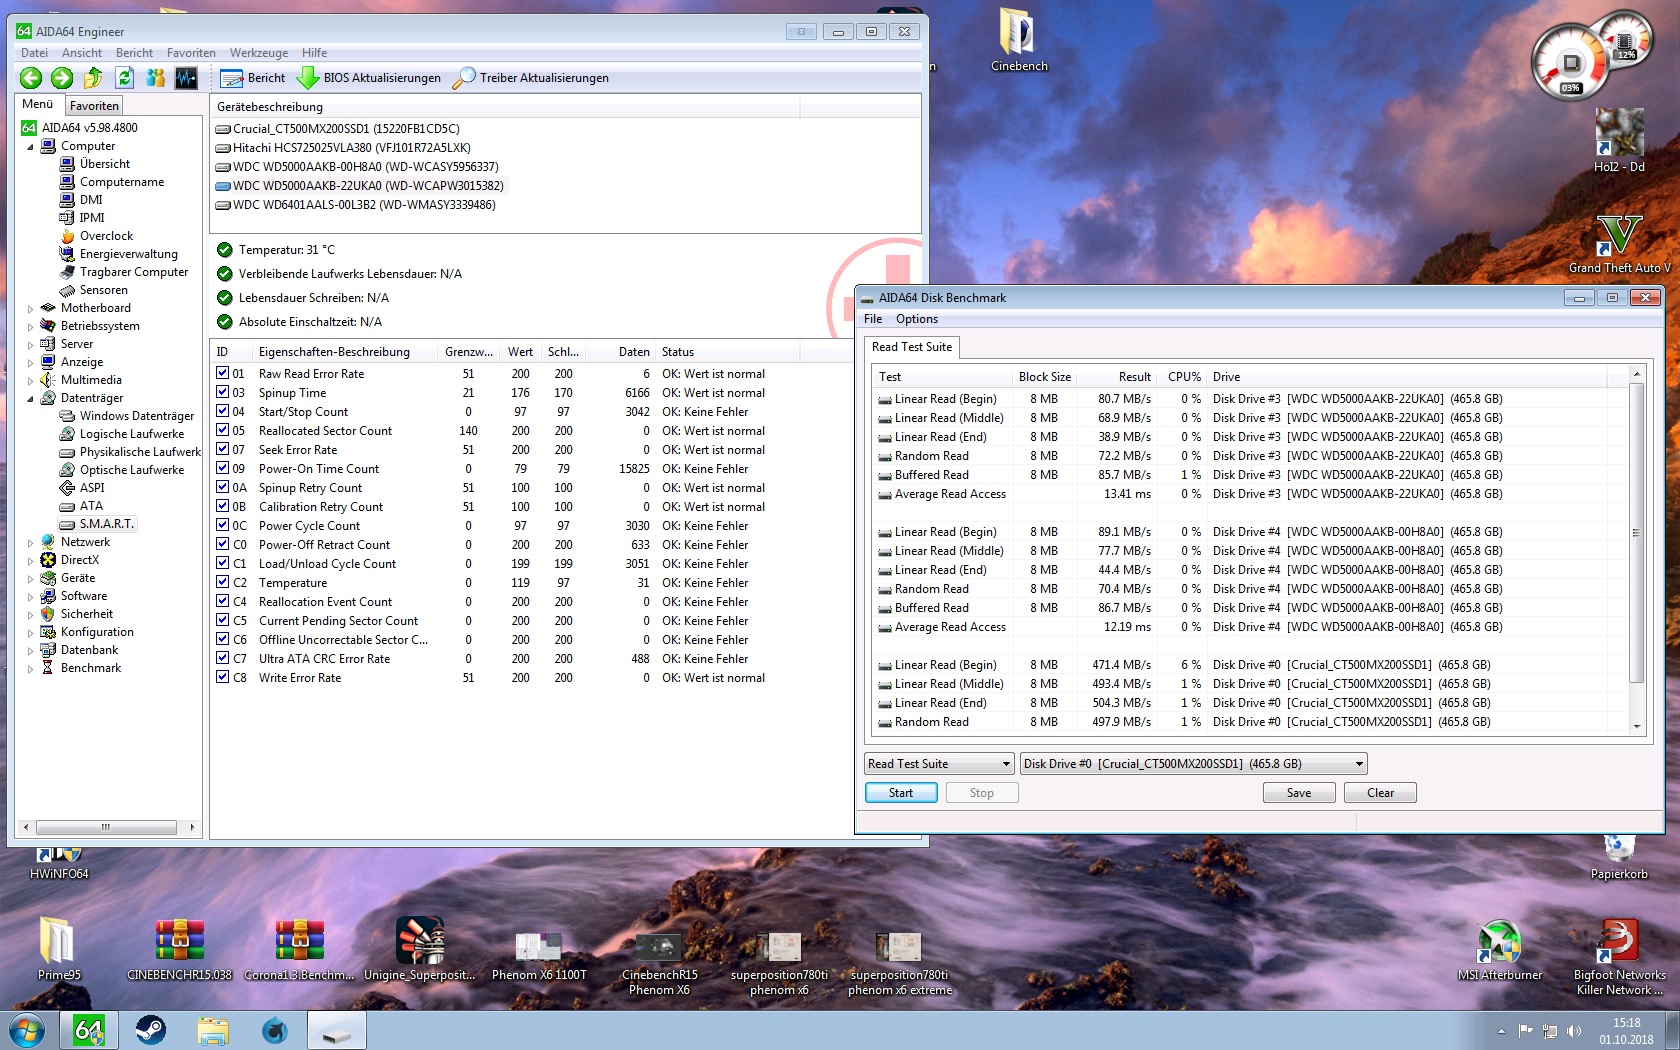
Task: Open Windows Datenträger under Datenträger
Action: click(x=137, y=416)
